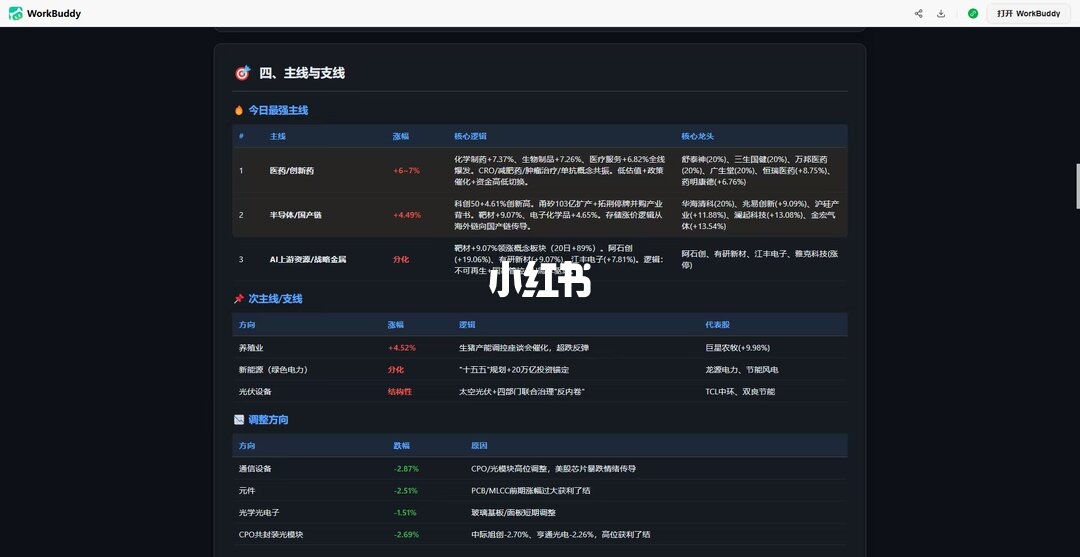Select the 调整方向 subheading
This screenshot has width=1080, height=557.
pyautogui.click(x=269, y=419)
